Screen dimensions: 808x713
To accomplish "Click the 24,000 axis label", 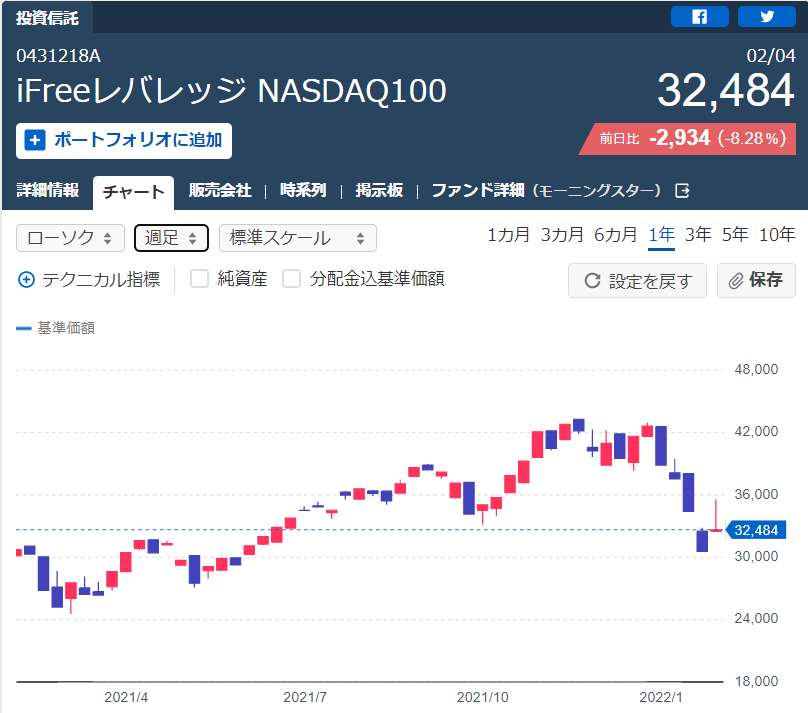I will click(x=756, y=618).
